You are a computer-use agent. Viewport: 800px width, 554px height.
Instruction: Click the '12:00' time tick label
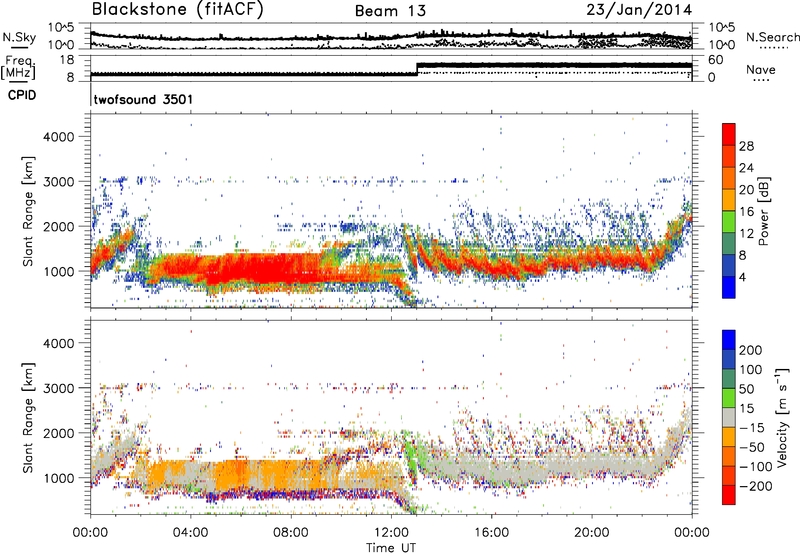coord(391,533)
